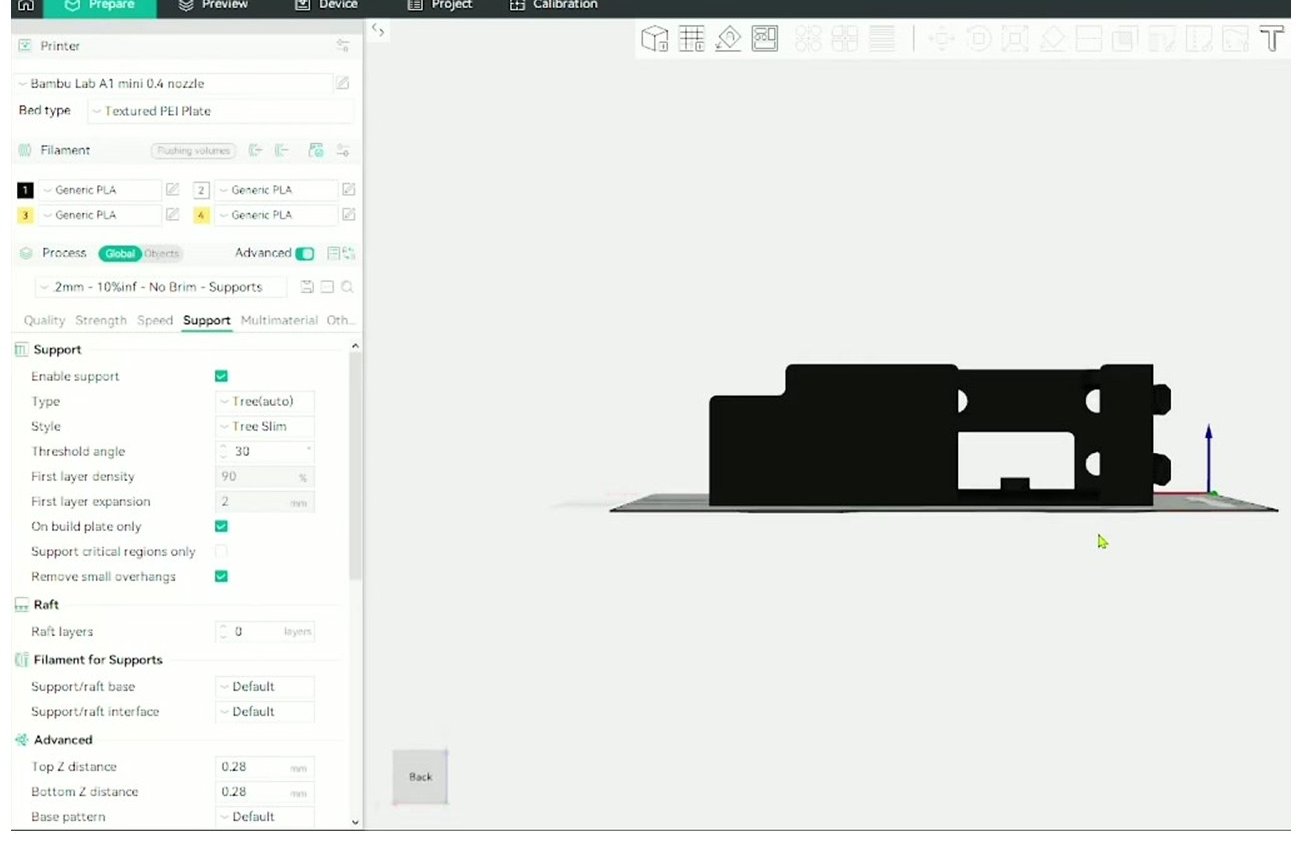
Task: Switch to the Preview tab
Action: [x=213, y=6]
